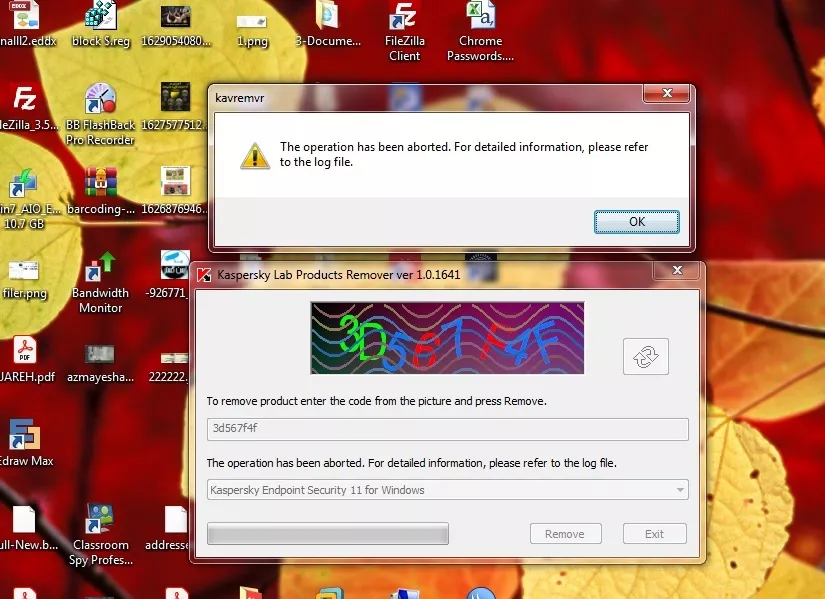The width and height of the screenshot is (825, 599).
Task: Click the Remove button
Action: (565, 534)
